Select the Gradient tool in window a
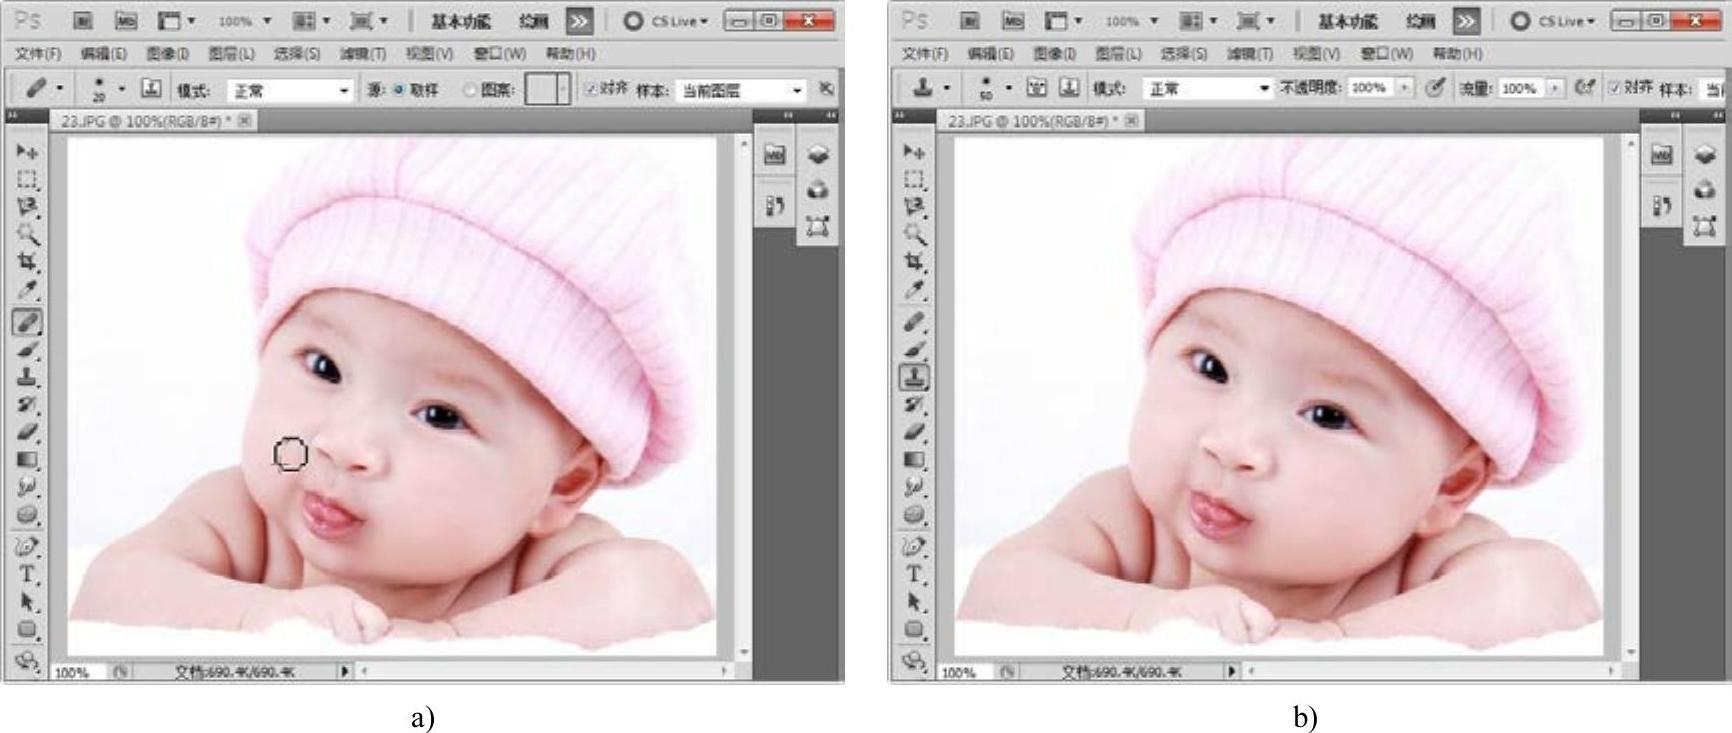 pos(27,460)
